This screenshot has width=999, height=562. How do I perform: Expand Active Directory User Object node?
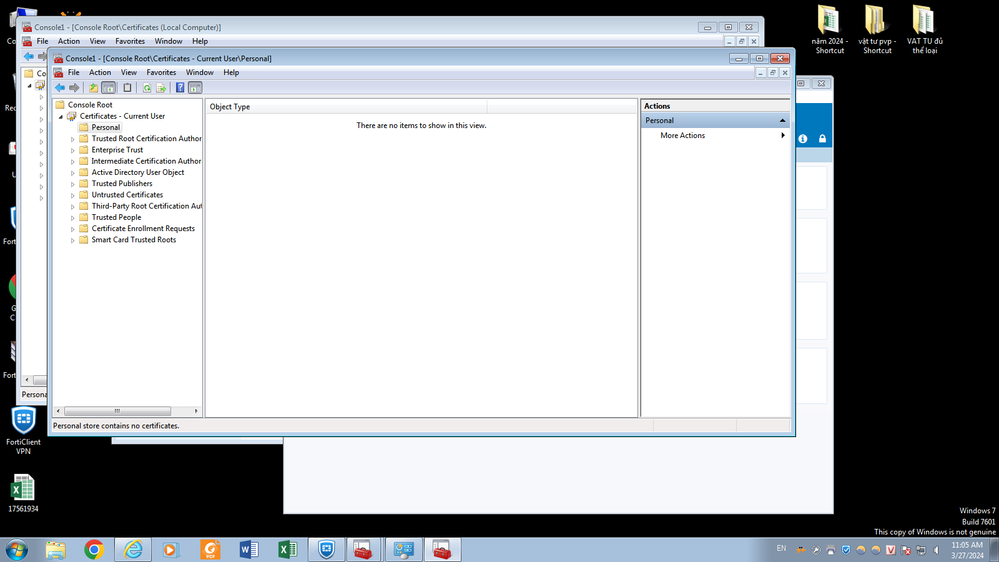(x=73, y=173)
